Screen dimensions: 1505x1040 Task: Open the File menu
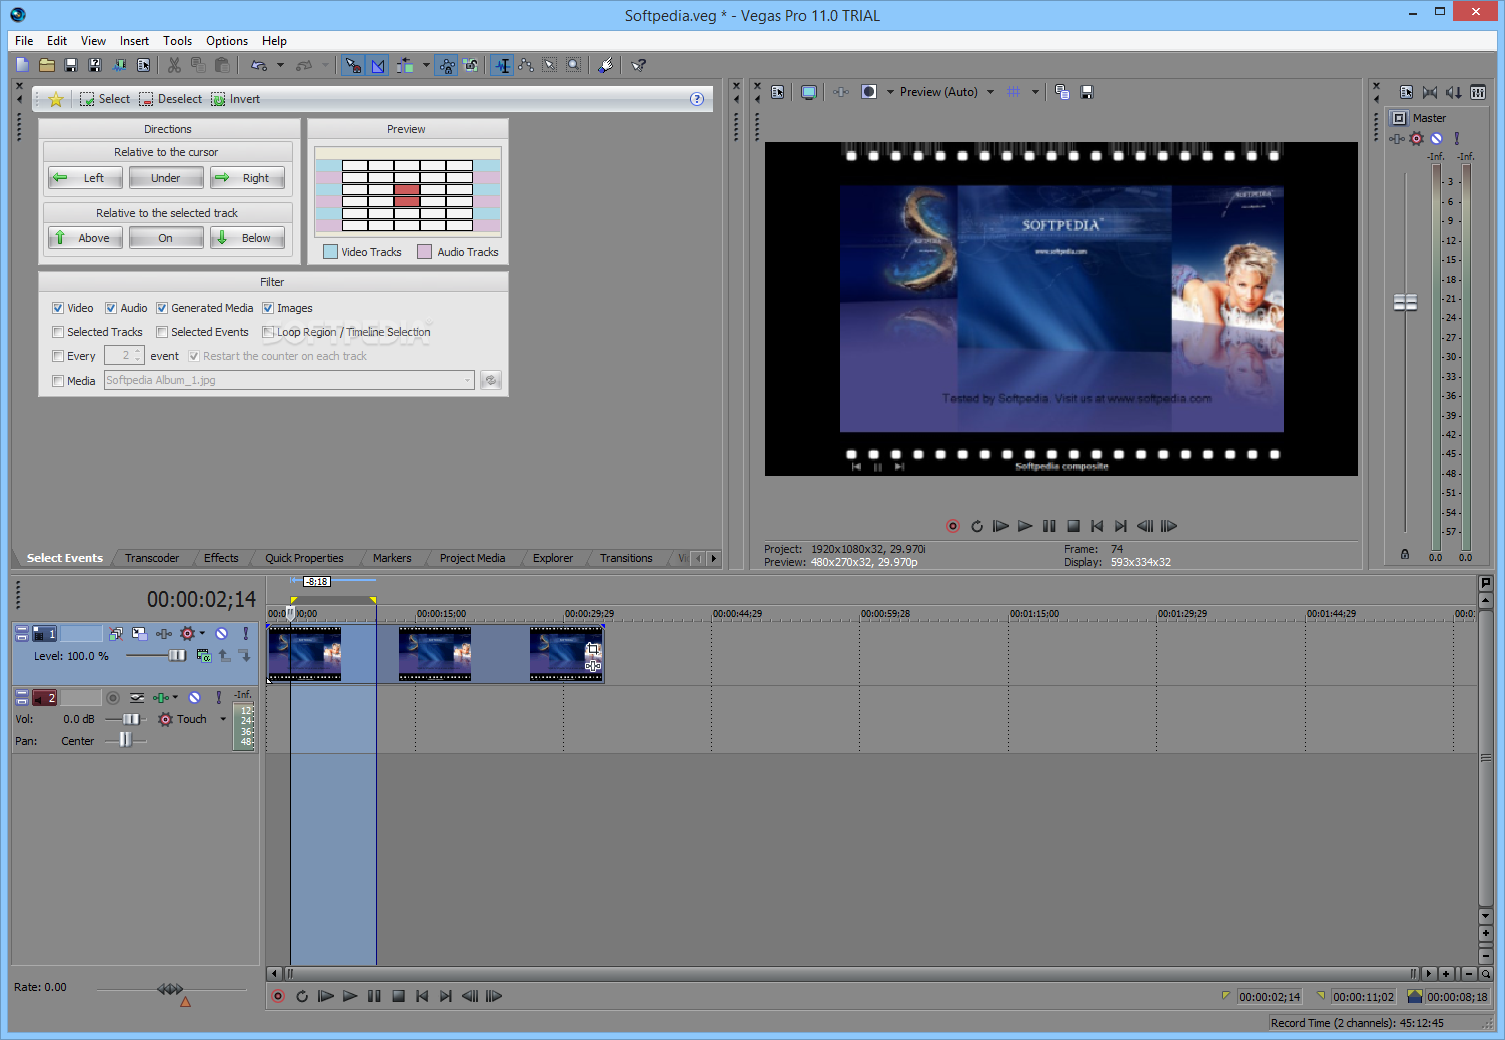24,41
